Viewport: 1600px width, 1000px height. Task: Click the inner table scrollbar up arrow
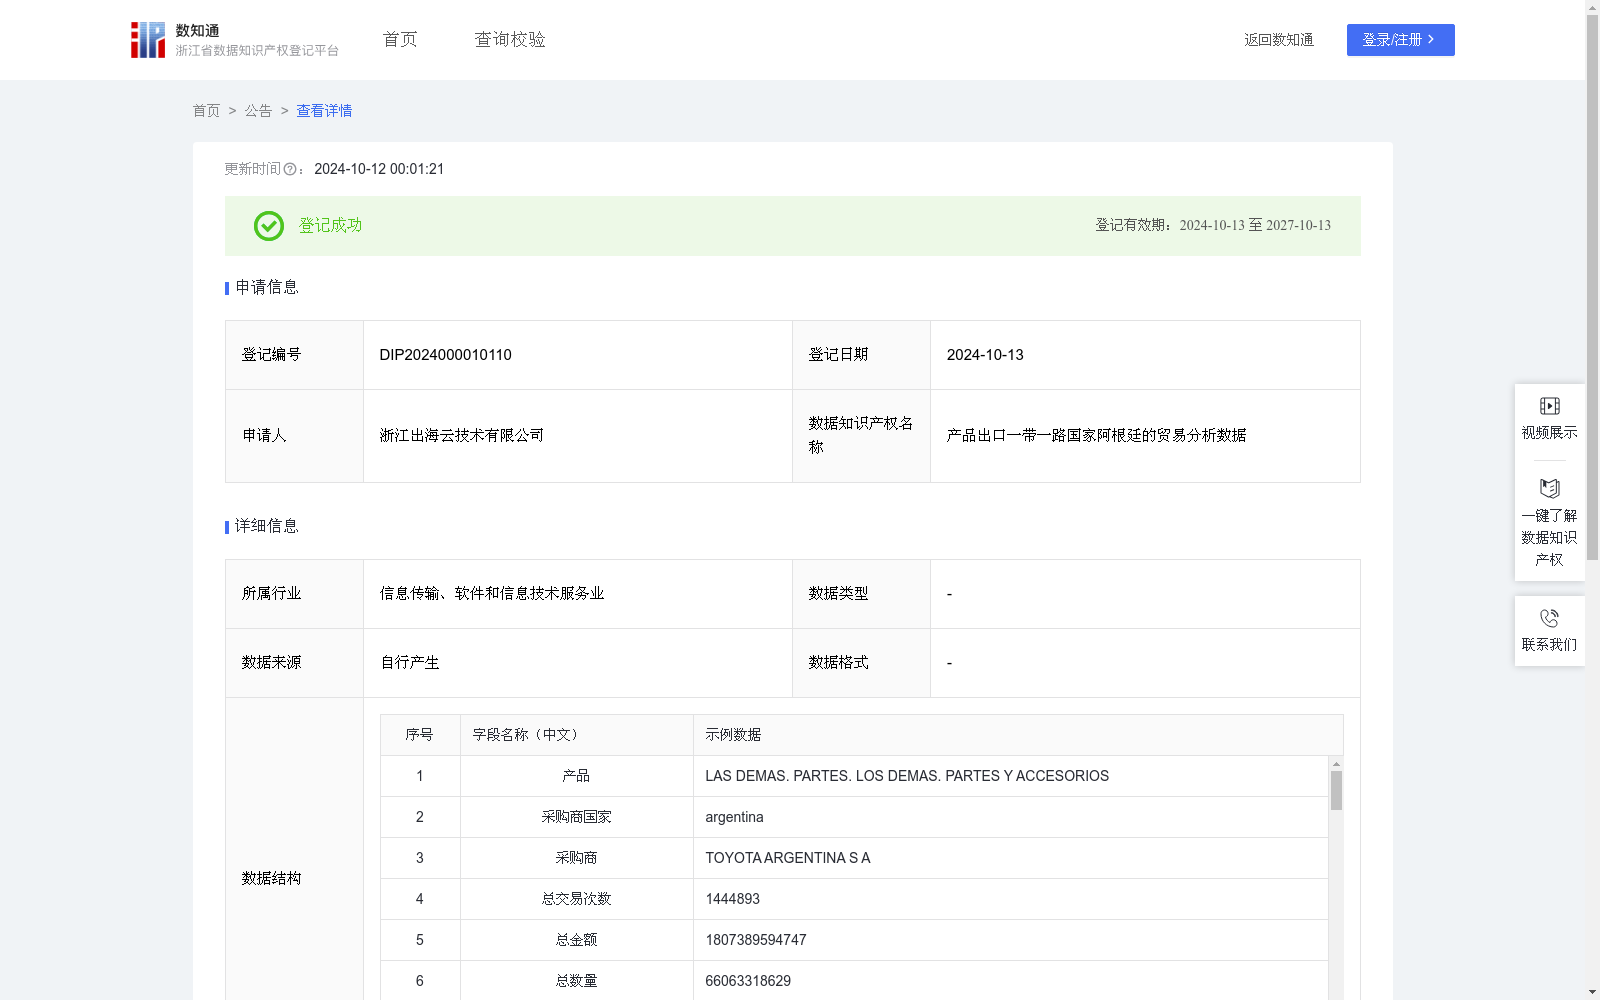click(x=1336, y=764)
